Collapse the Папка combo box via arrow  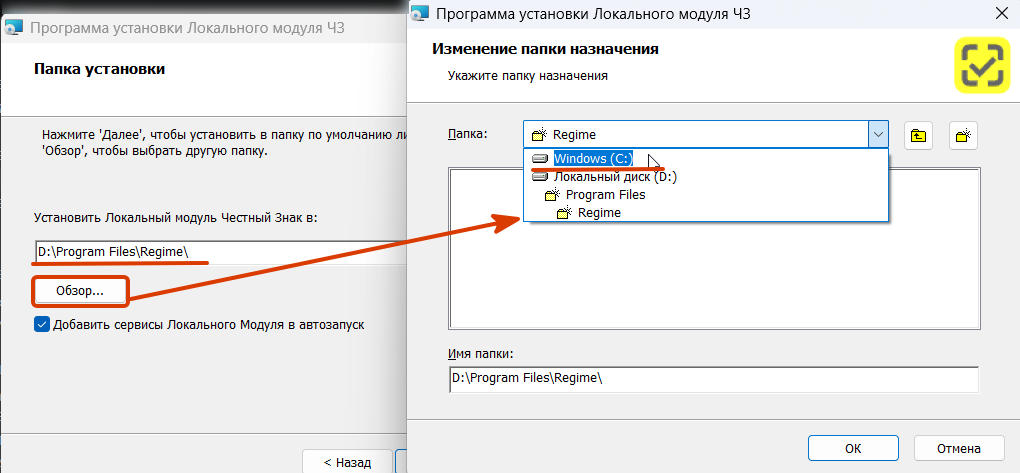coord(878,135)
